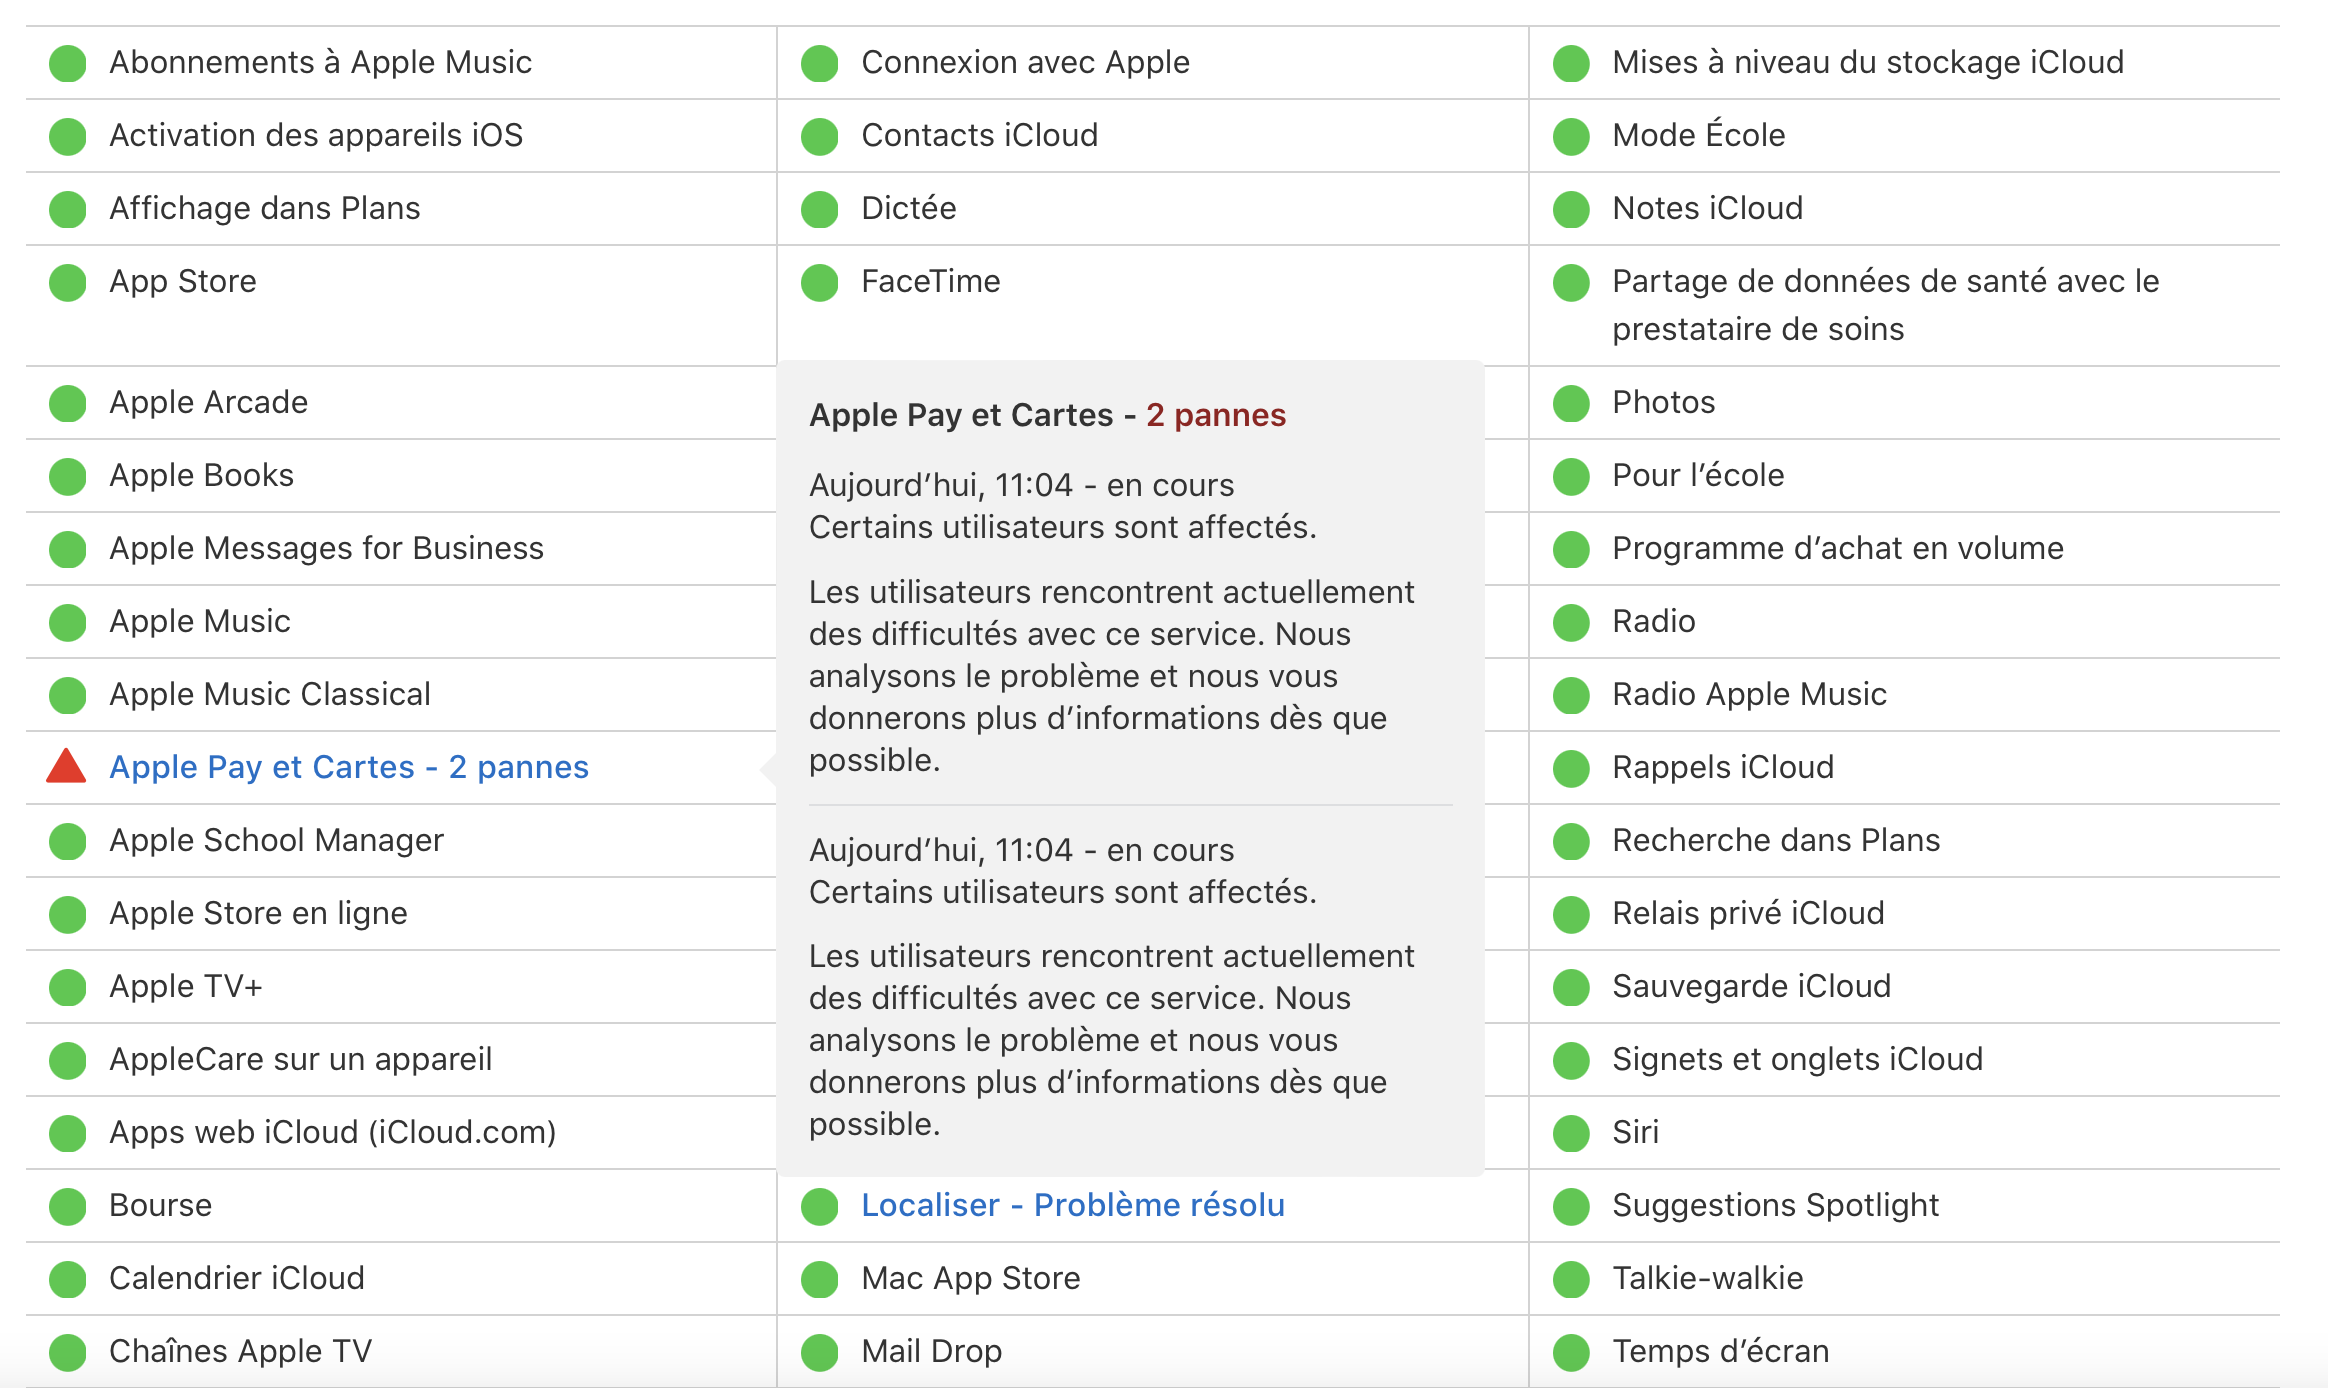Viewport: 2328px width, 1388px height.
Task: Click the green dot beside Bourse
Action: (x=68, y=1206)
